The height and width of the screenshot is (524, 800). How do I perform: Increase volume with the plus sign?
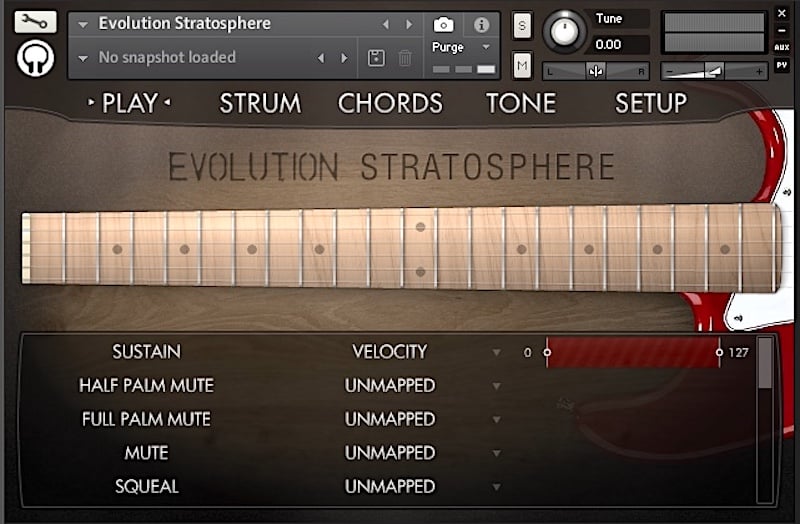click(759, 72)
